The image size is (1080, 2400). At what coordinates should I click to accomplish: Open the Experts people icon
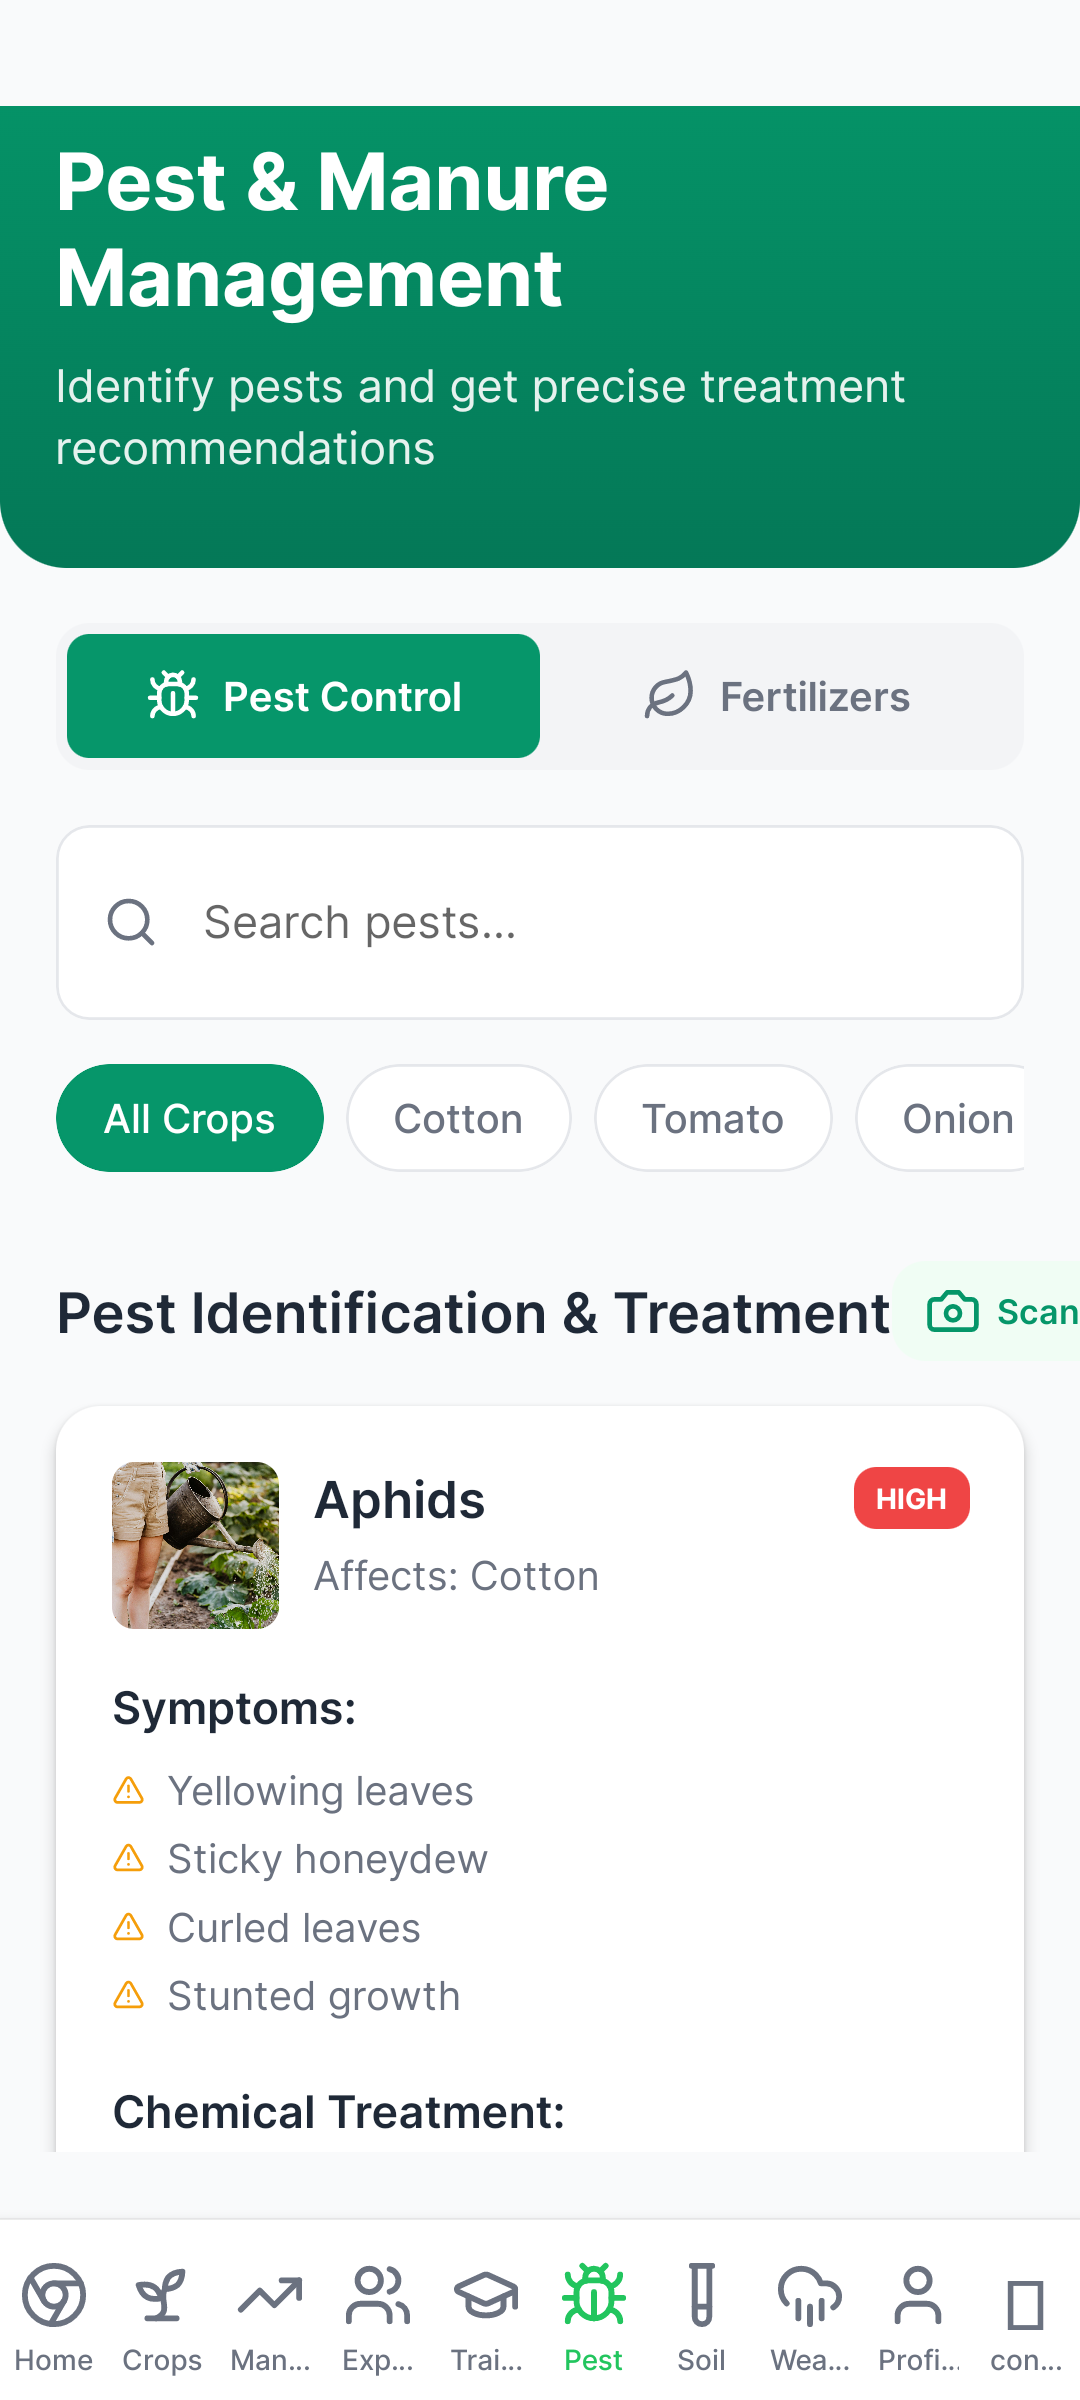tap(378, 2295)
